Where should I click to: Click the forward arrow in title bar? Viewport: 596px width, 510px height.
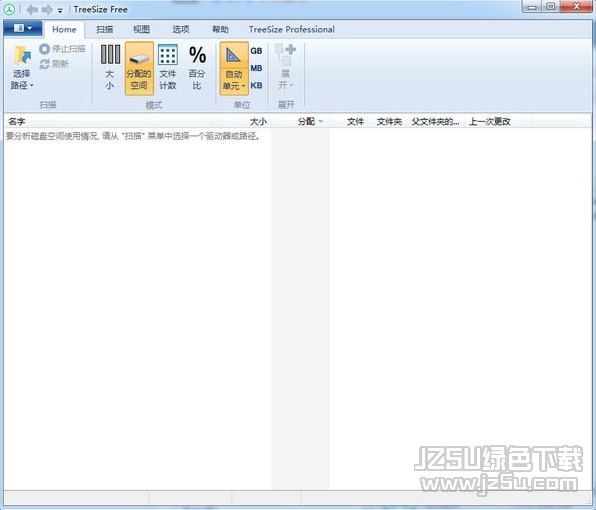47,10
